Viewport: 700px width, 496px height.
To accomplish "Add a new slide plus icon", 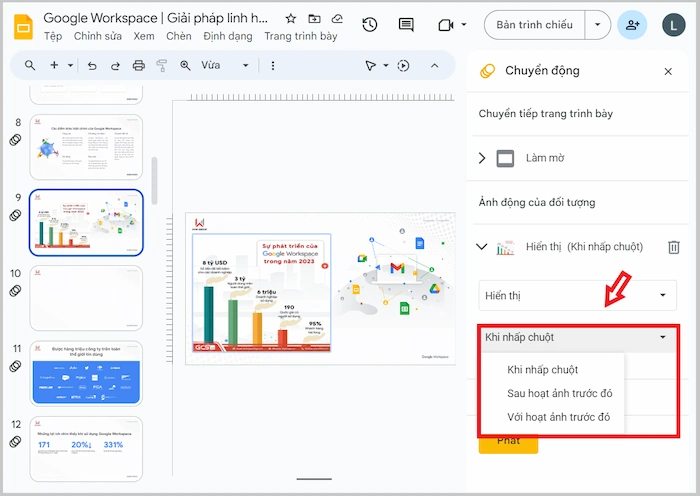I will [x=54, y=65].
